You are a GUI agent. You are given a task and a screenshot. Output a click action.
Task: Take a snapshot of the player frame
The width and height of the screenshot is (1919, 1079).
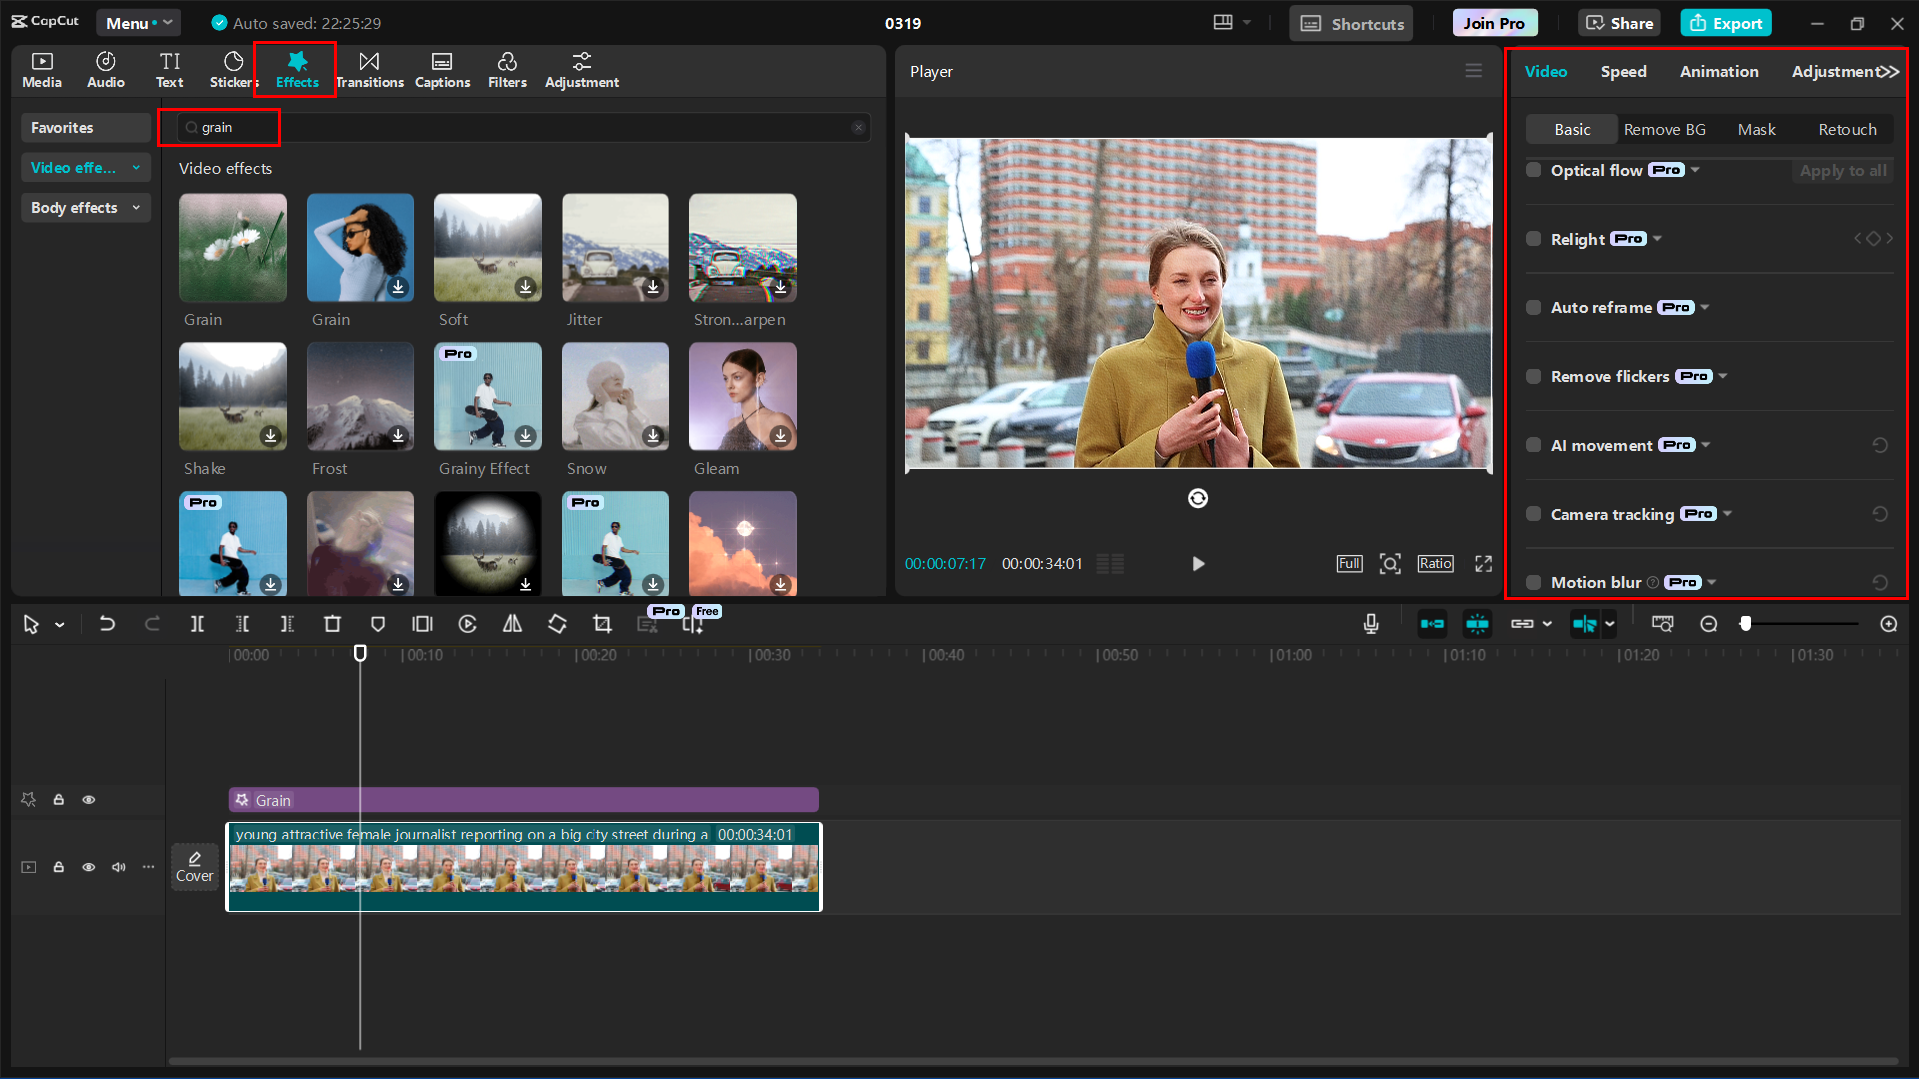1390,563
